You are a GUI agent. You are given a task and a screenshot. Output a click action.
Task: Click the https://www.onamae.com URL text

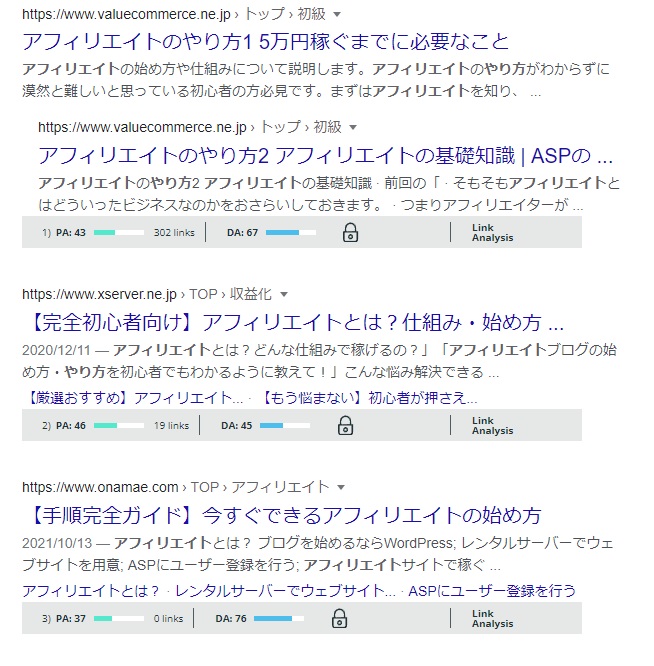[x=100, y=487]
